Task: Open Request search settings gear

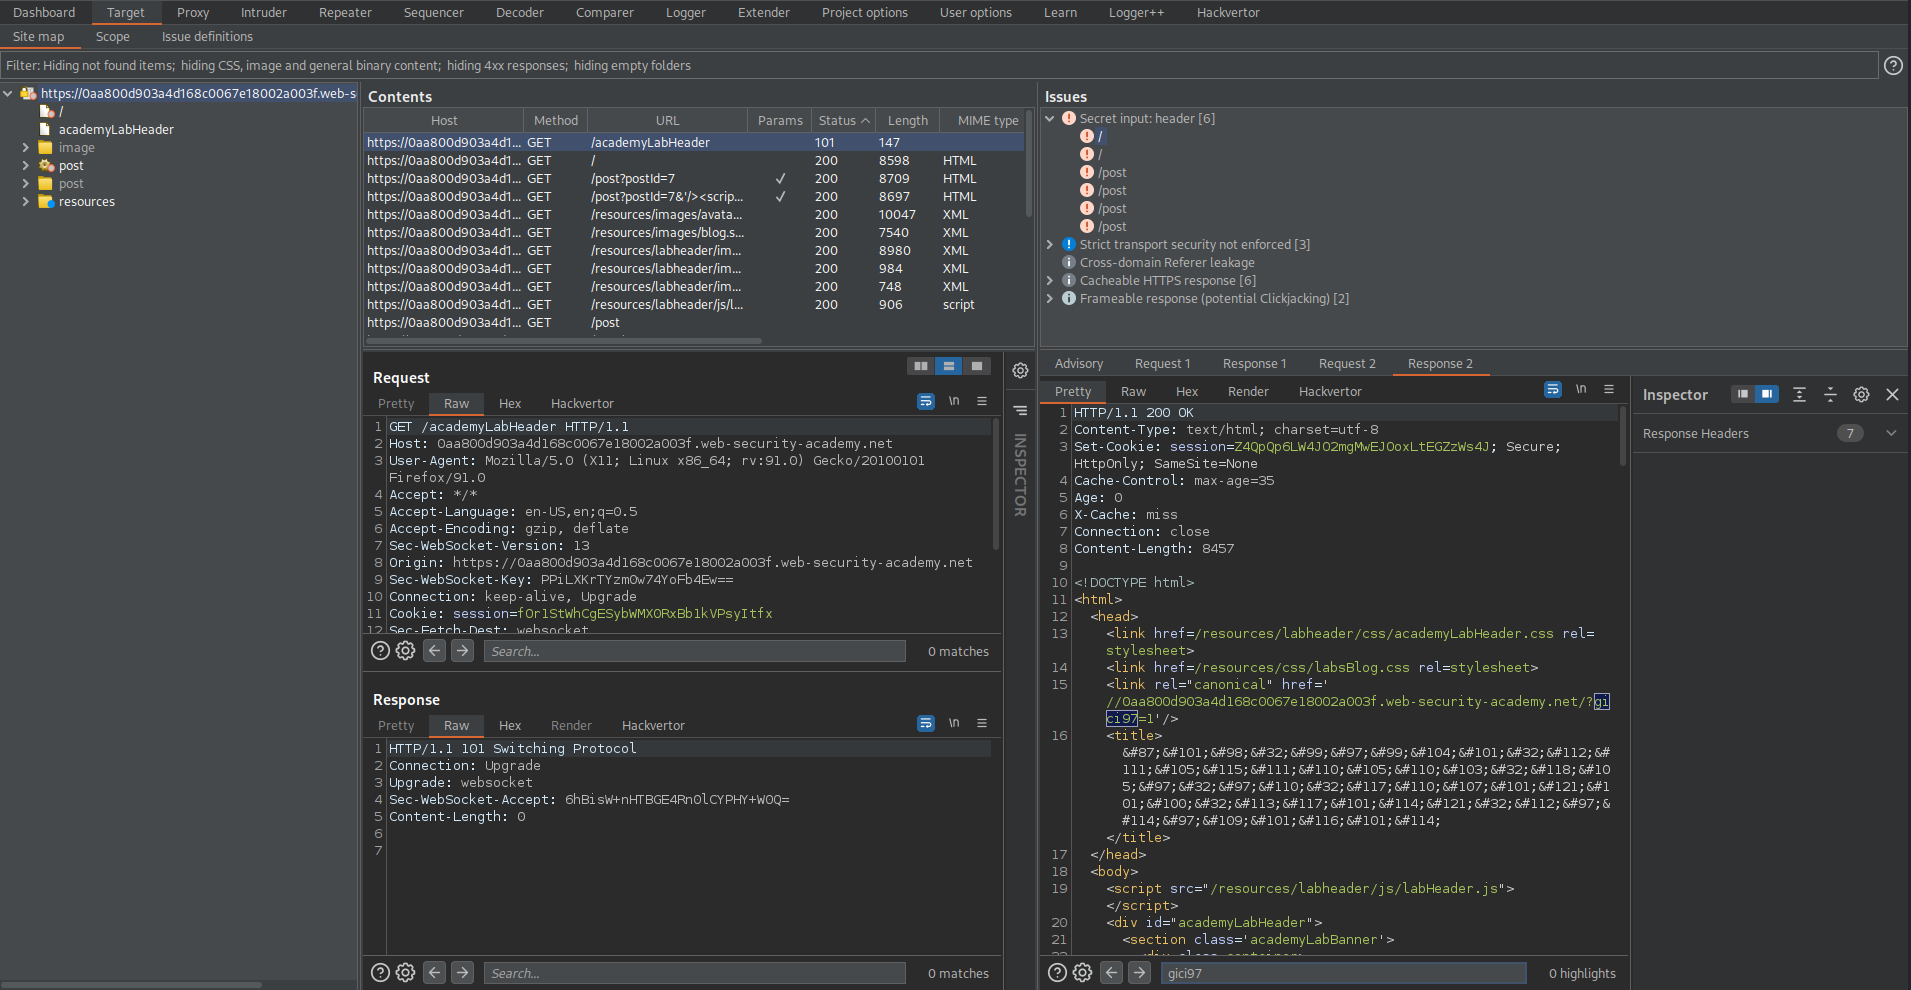Action: pyautogui.click(x=405, y=651)
